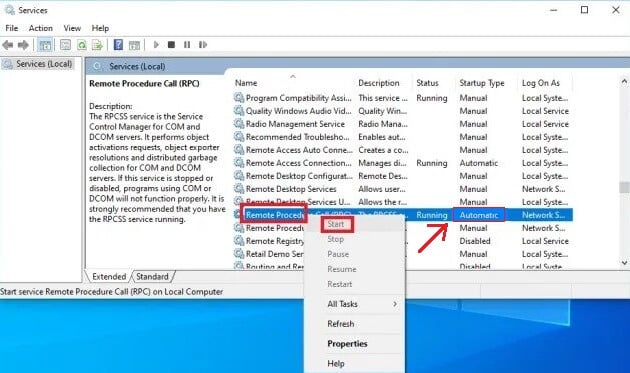Click Automatic startup type of Remote Access Connection
This screenshot has width=630, height=373.
[479, 163]
